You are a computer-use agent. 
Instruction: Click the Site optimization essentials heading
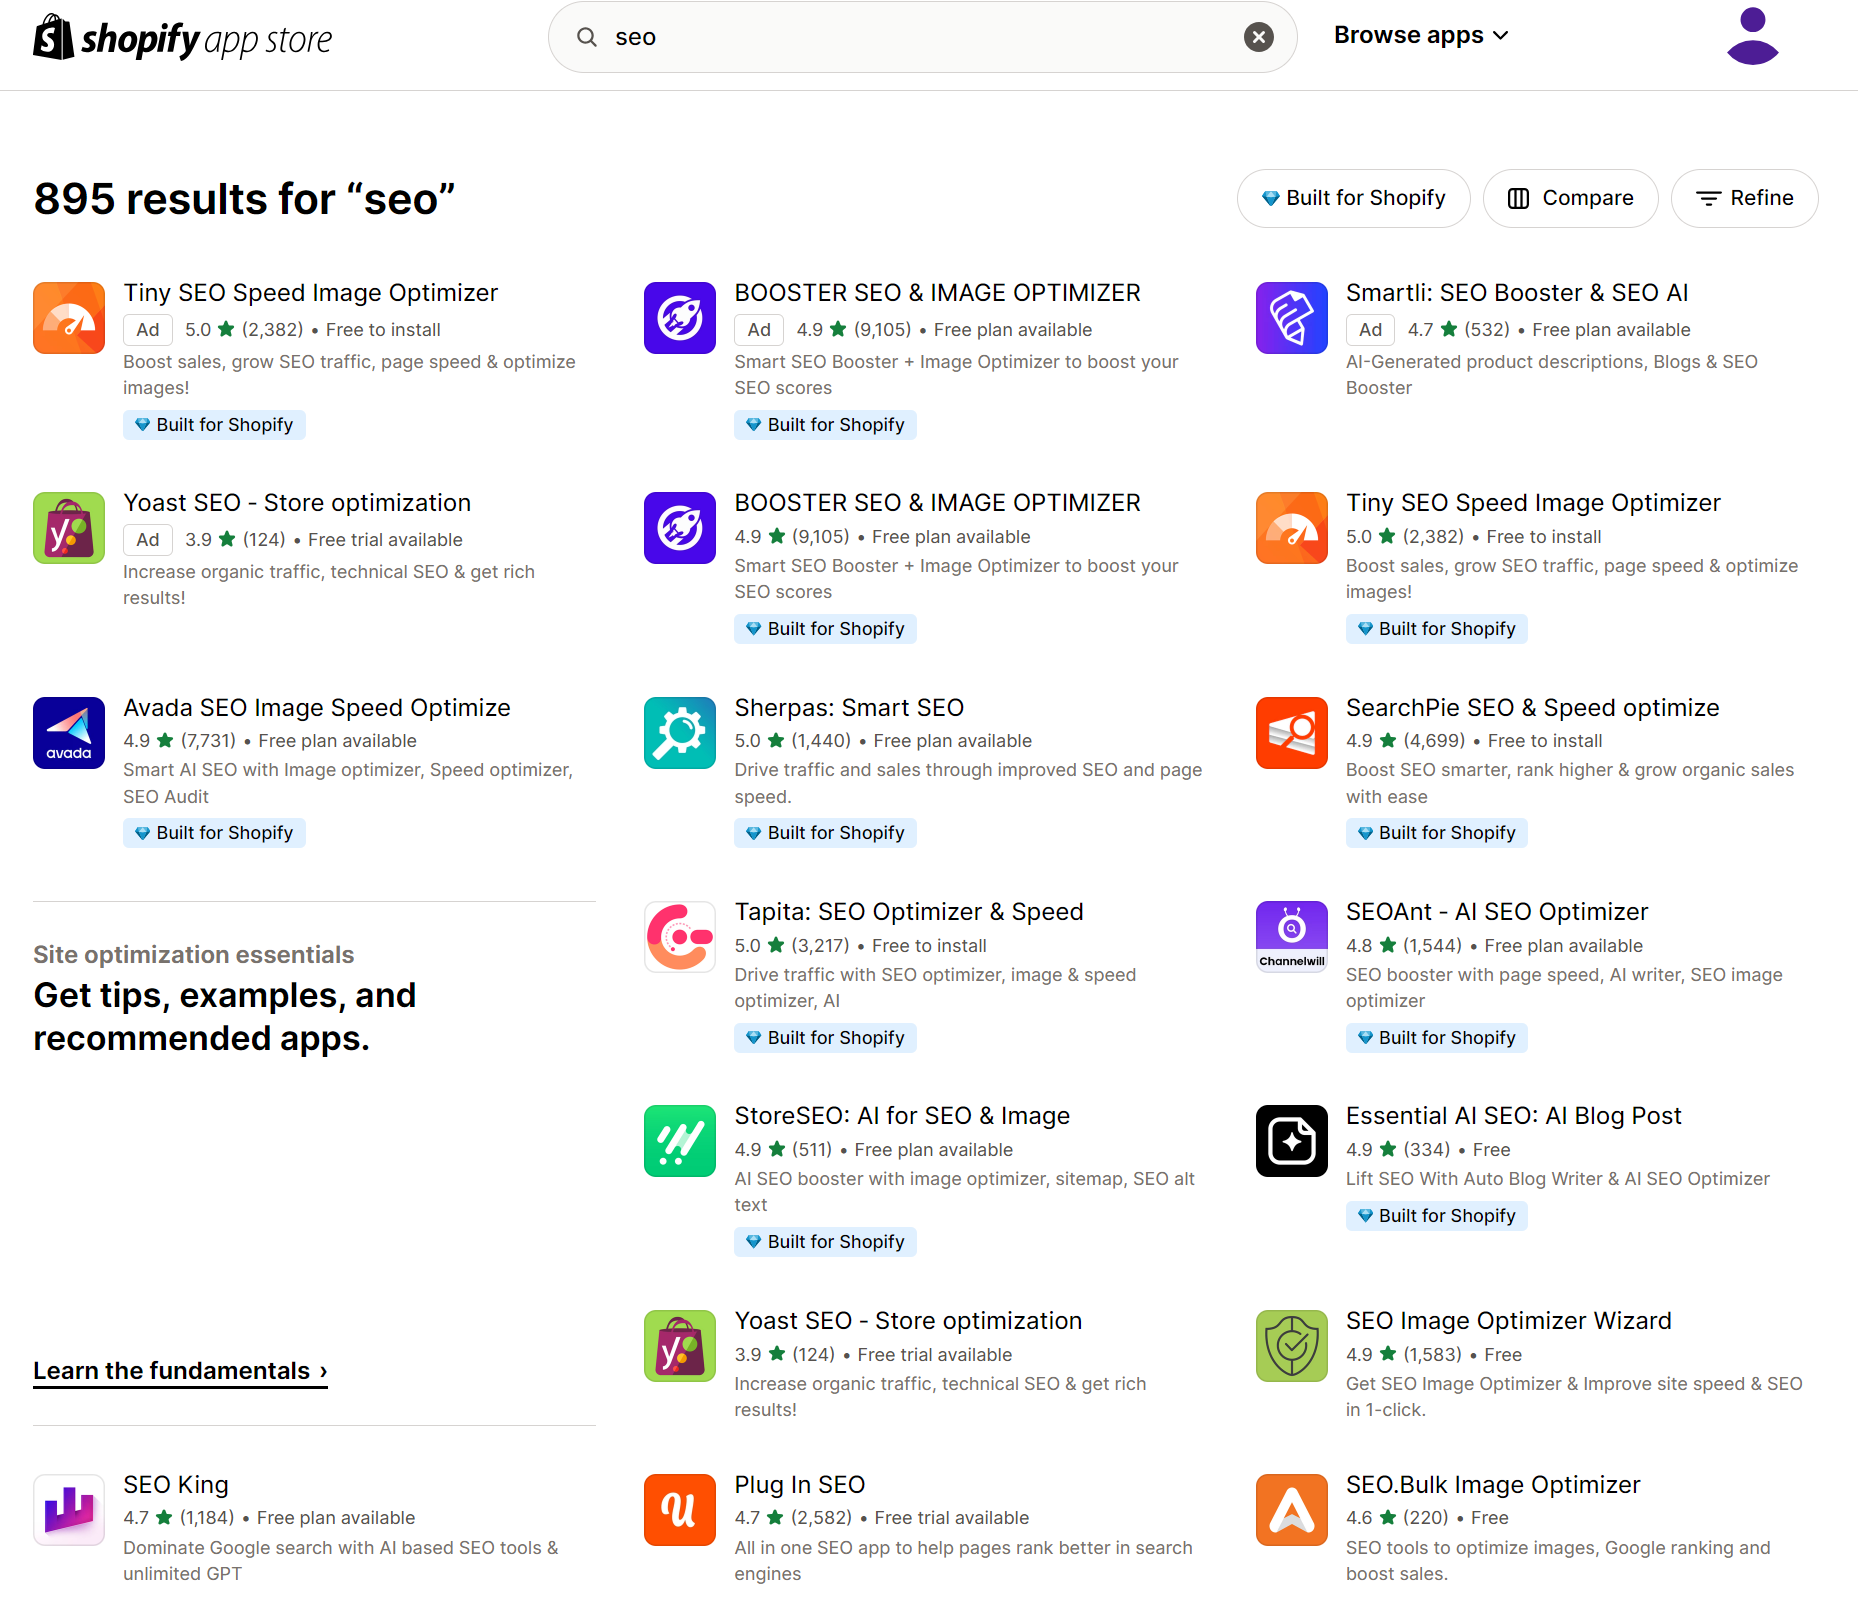(x=193, y=955)
